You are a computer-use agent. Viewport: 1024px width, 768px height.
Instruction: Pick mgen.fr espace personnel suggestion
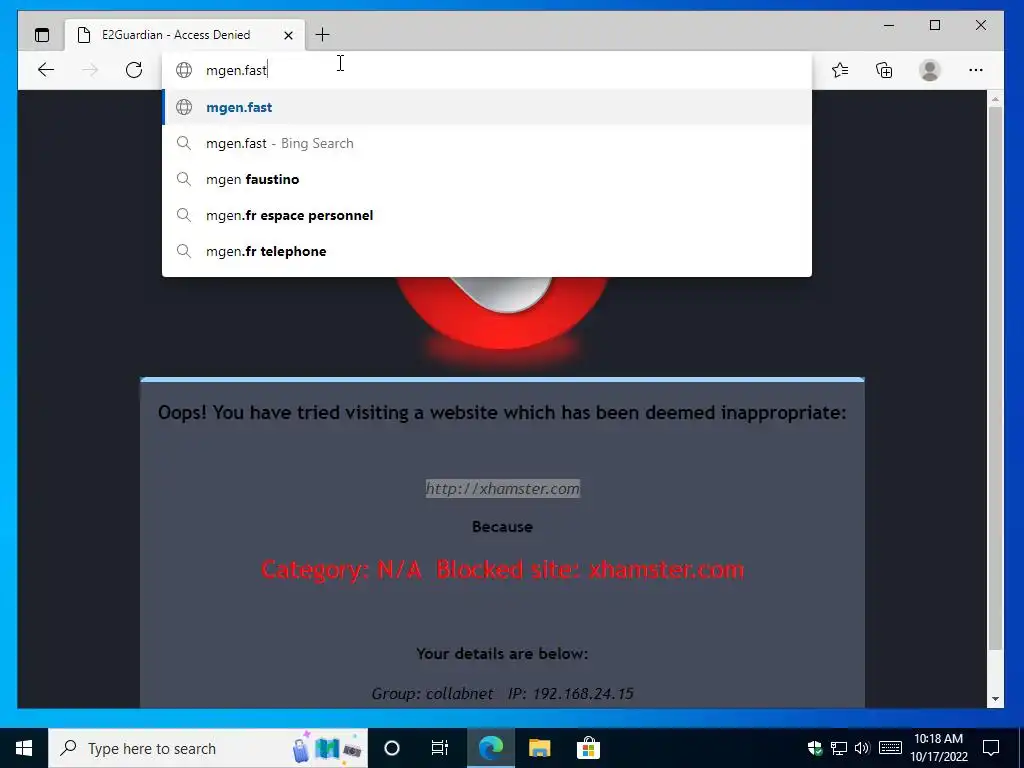[487, 215]
